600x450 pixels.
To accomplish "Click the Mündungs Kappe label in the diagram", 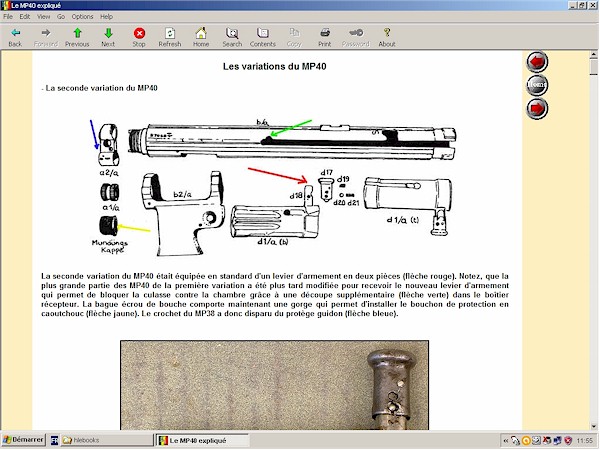I will [x=110, y=246].
